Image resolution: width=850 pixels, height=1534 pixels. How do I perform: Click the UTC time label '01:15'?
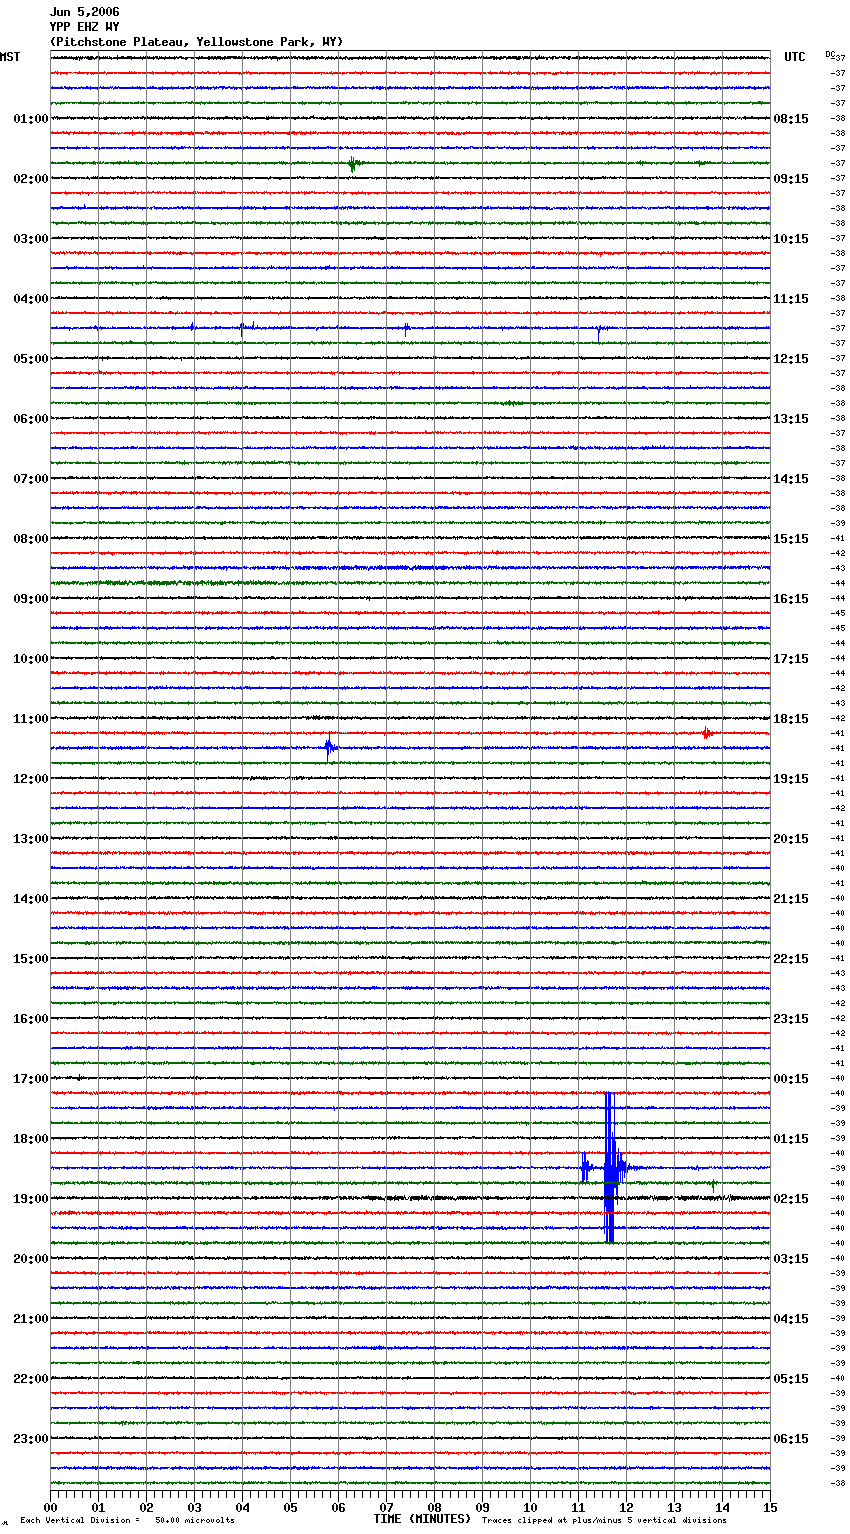[x=791, y=1139]
